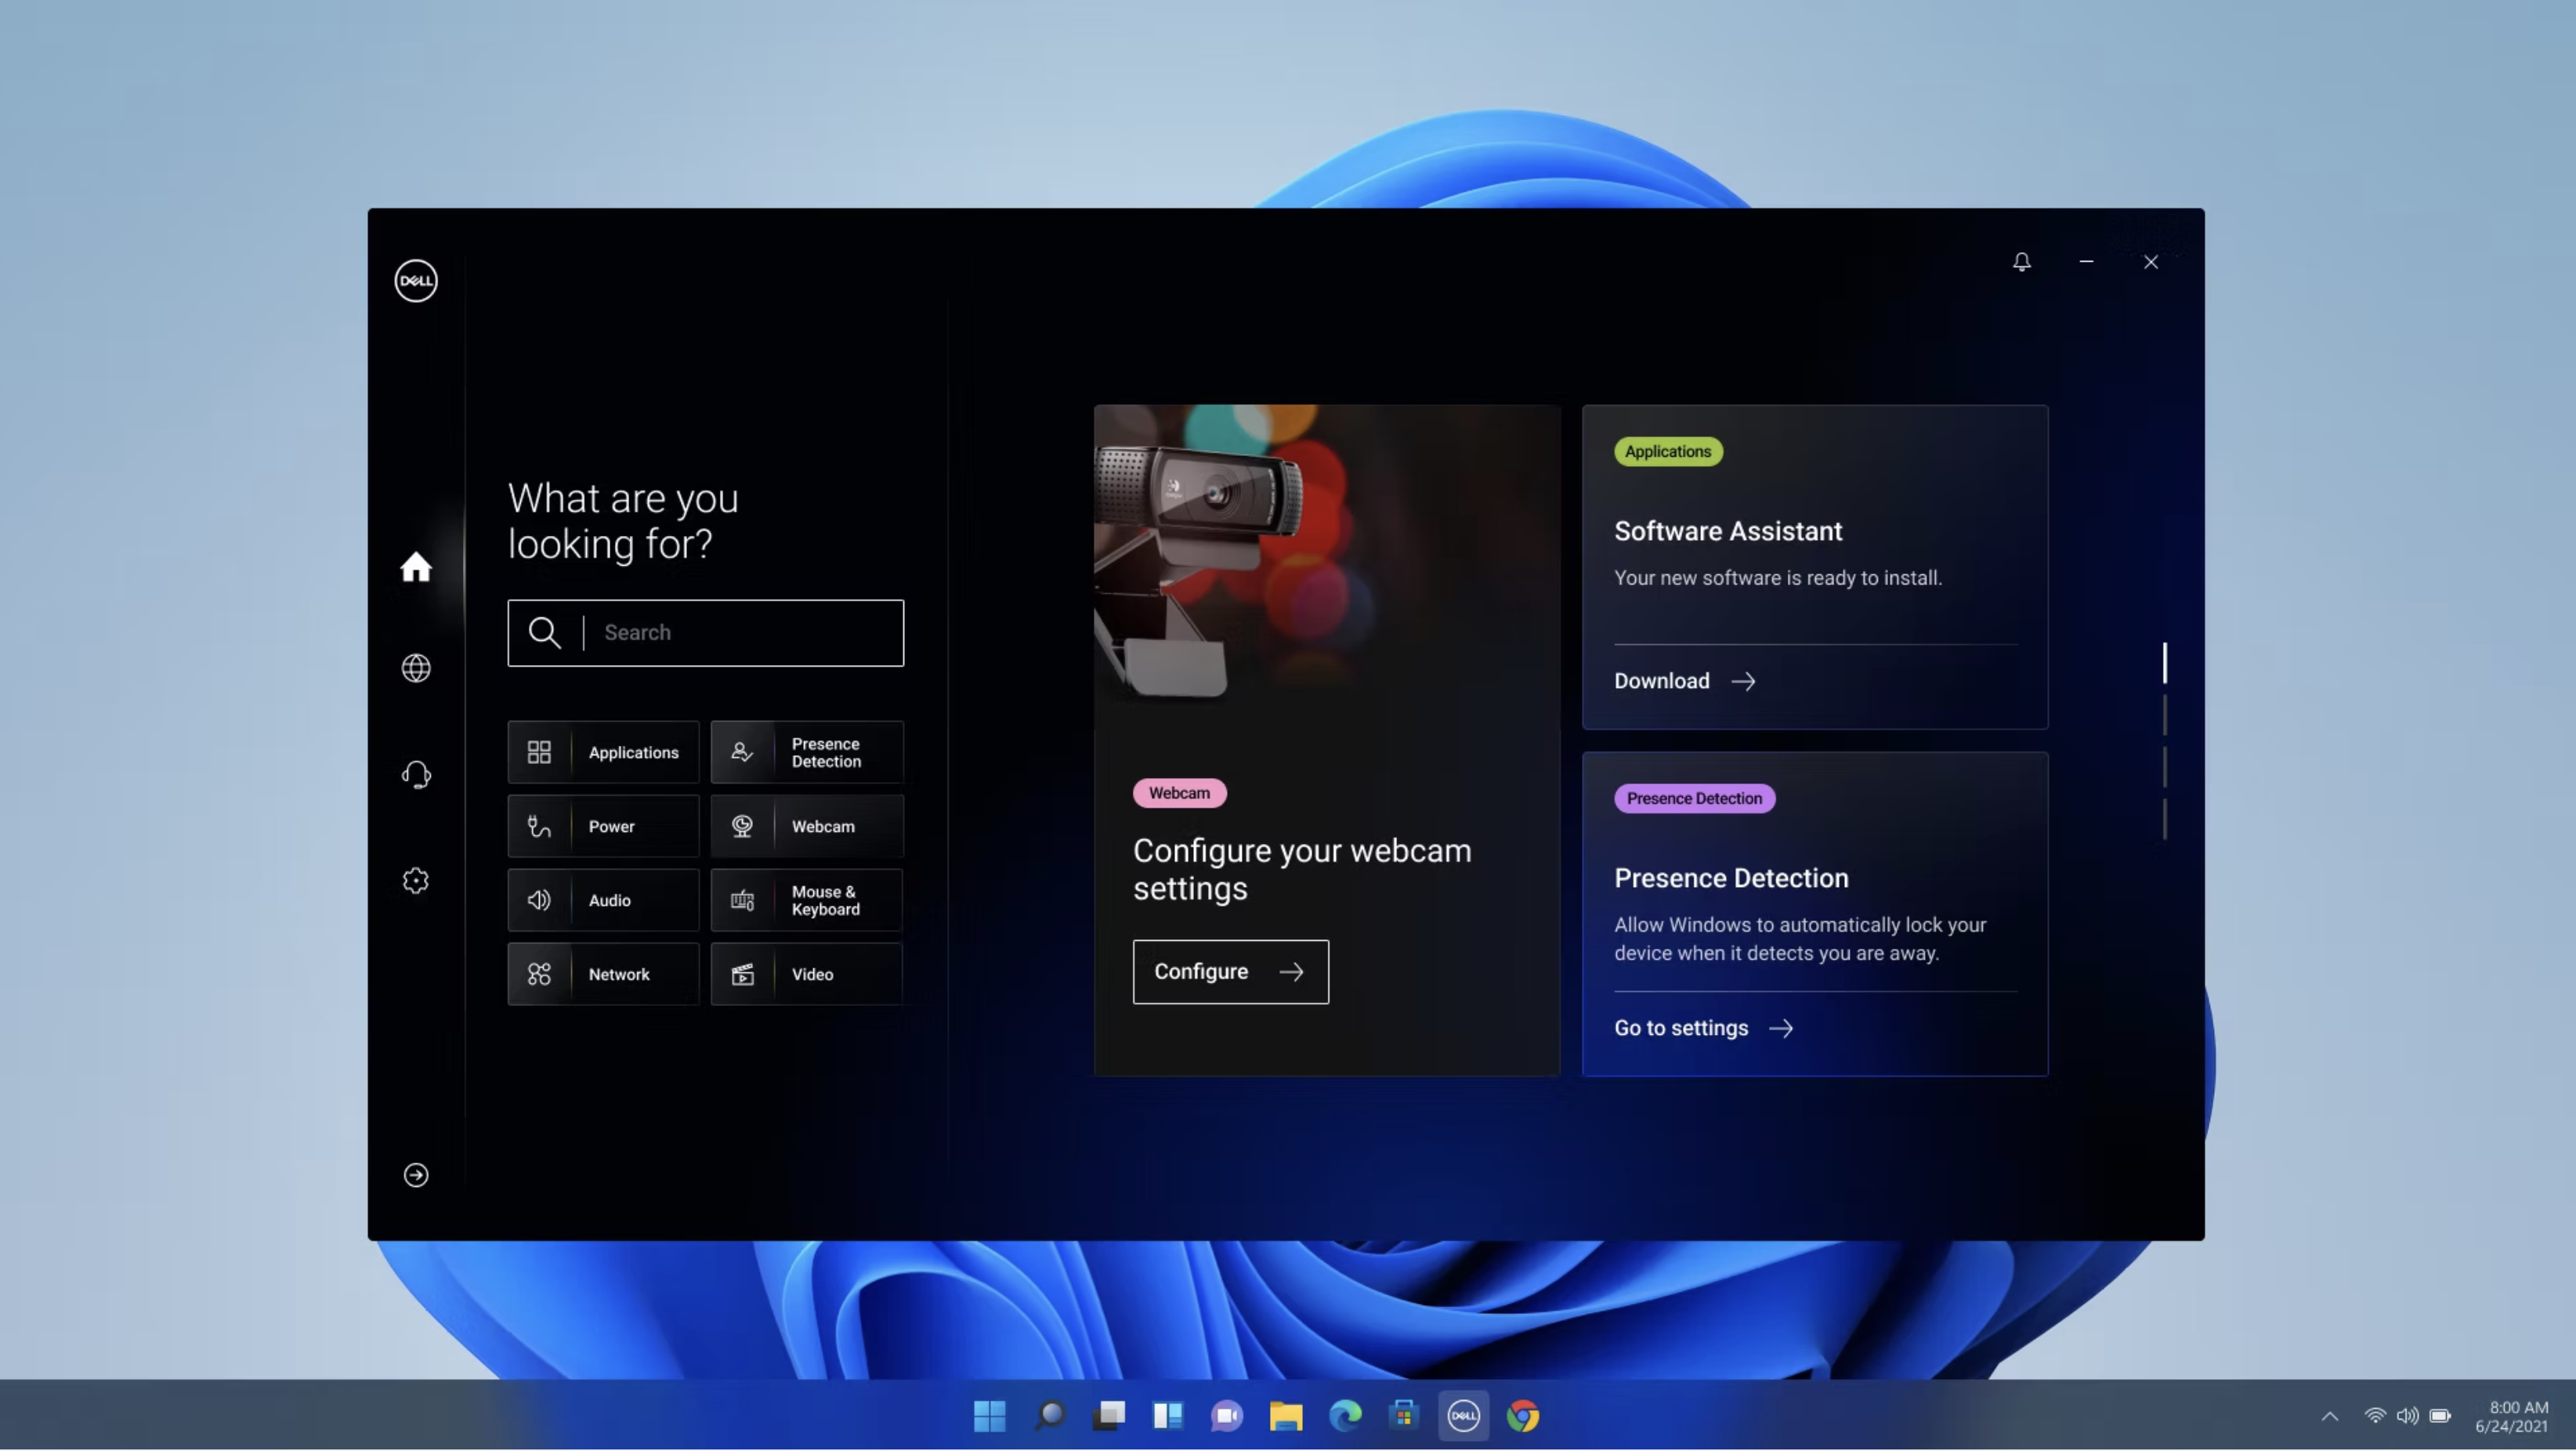This screenshot has width=2576, height=1451.
Task: Select the Webcam category tile
Action: (x=807, y=826)
